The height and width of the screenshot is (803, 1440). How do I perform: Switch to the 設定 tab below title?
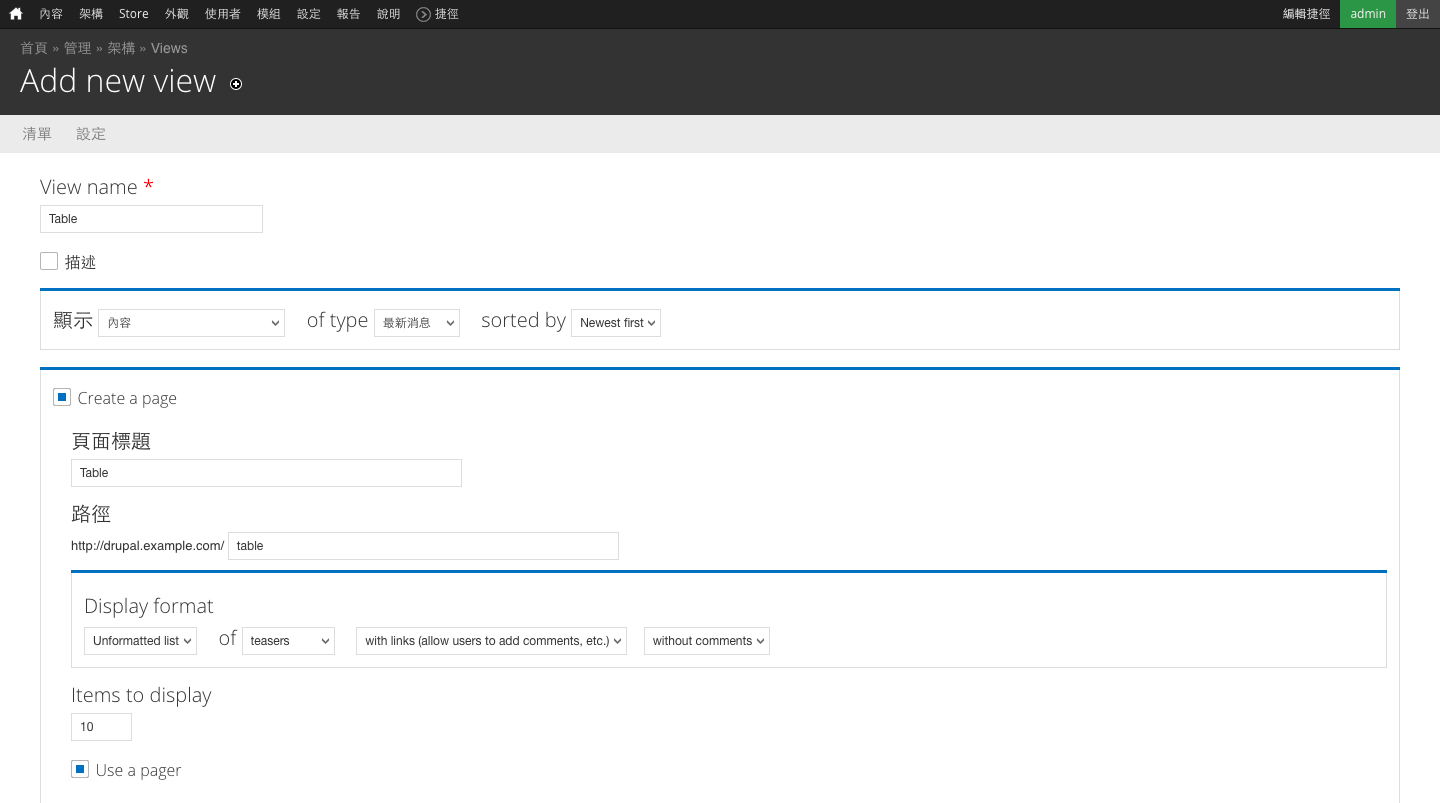(x=91, y=134)
